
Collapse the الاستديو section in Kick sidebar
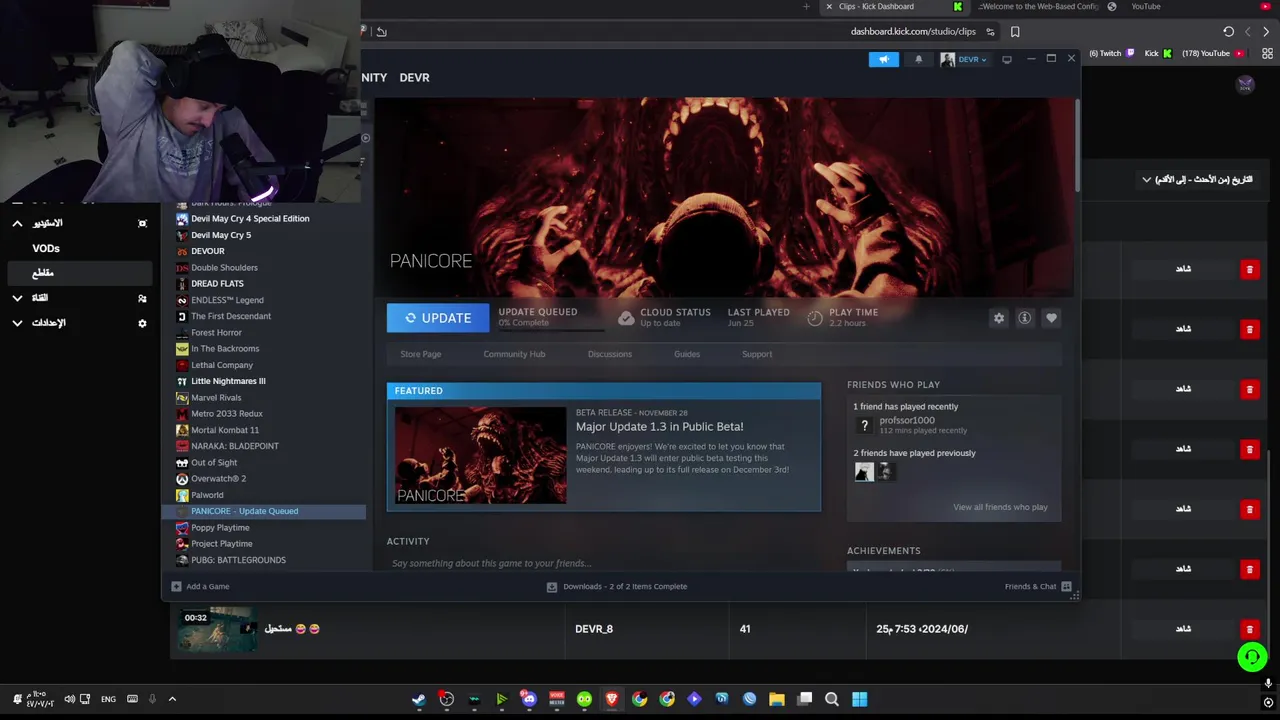point(17,223)
